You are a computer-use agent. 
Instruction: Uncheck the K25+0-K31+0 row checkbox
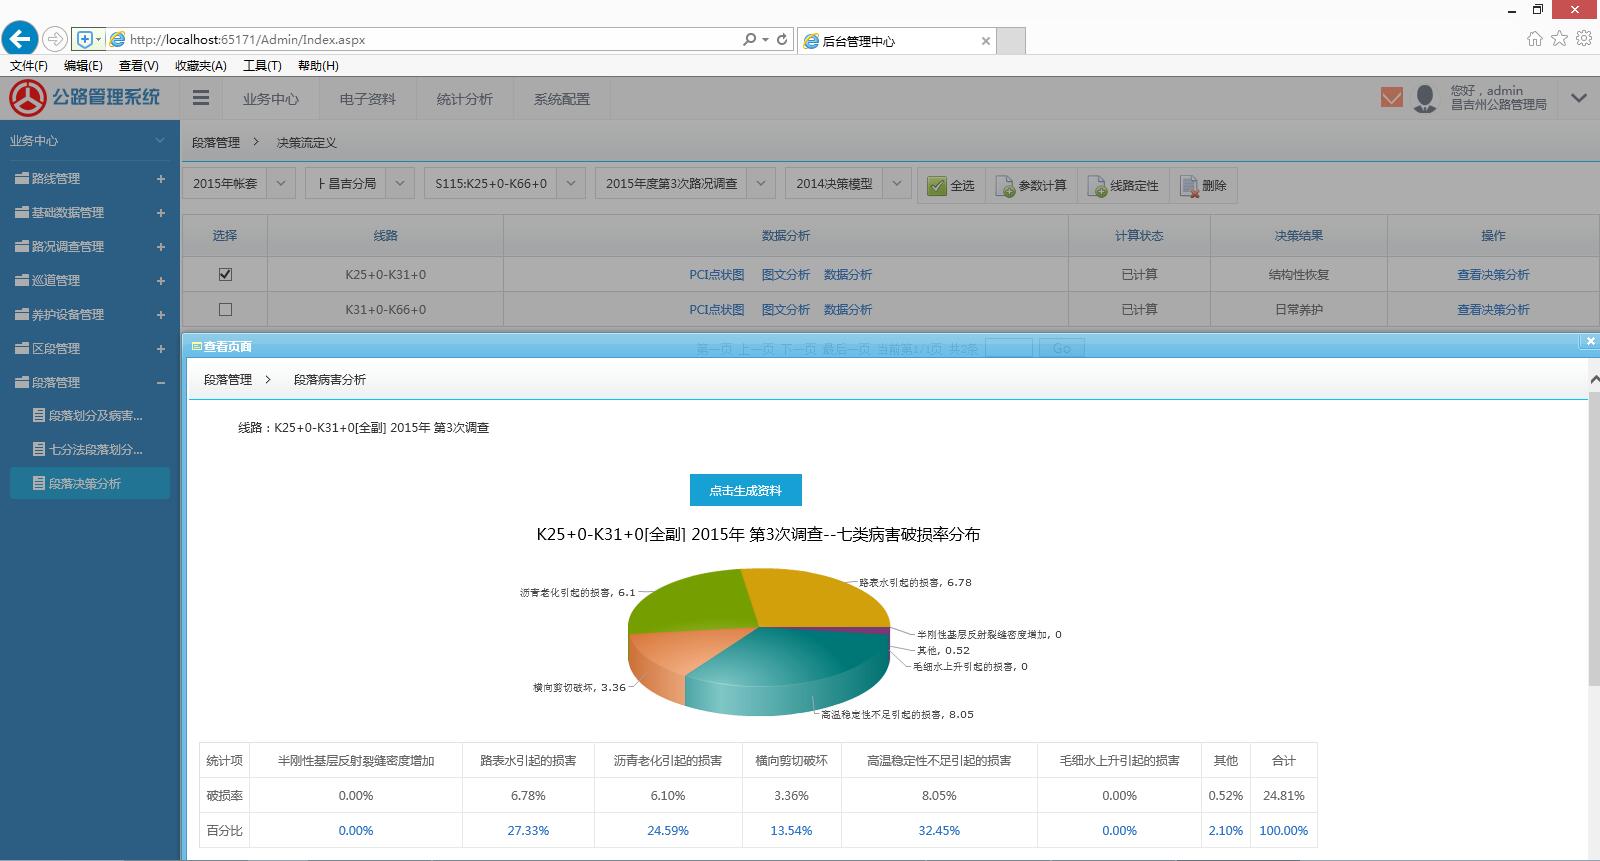click(x=225, y=274)
